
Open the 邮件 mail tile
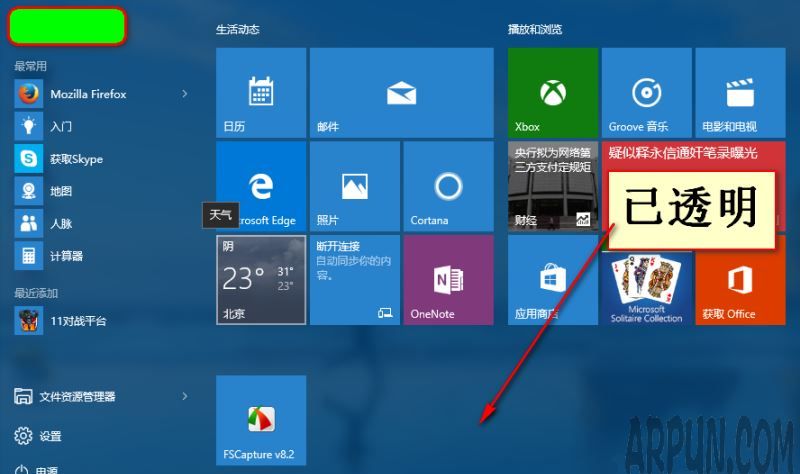402,92
